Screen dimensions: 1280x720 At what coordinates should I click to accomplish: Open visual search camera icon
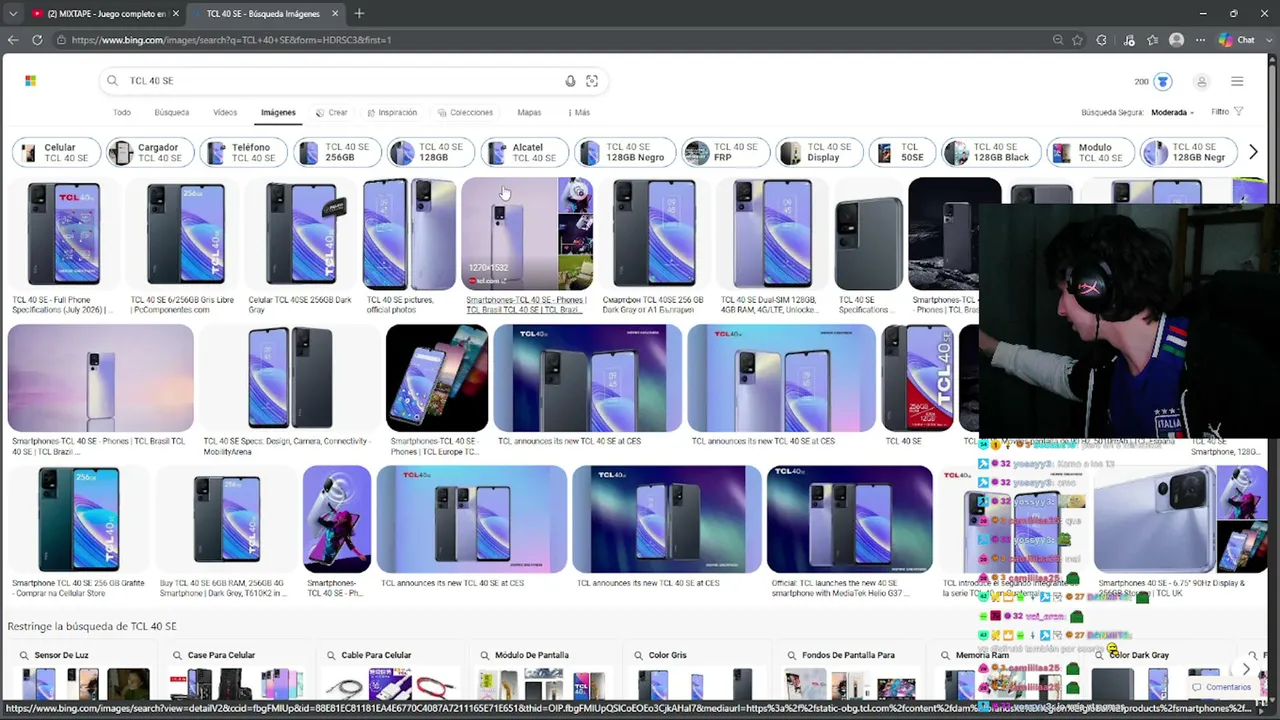click(x=592, y=81)
